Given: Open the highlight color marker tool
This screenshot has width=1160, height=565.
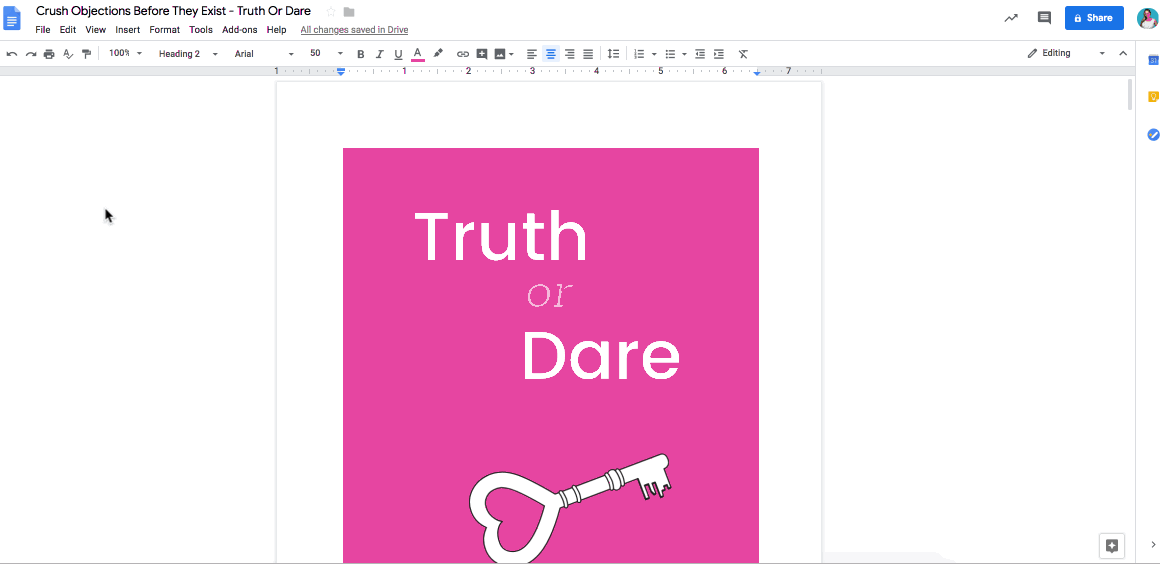Looking at the screenshot, I should click(438, 53).
